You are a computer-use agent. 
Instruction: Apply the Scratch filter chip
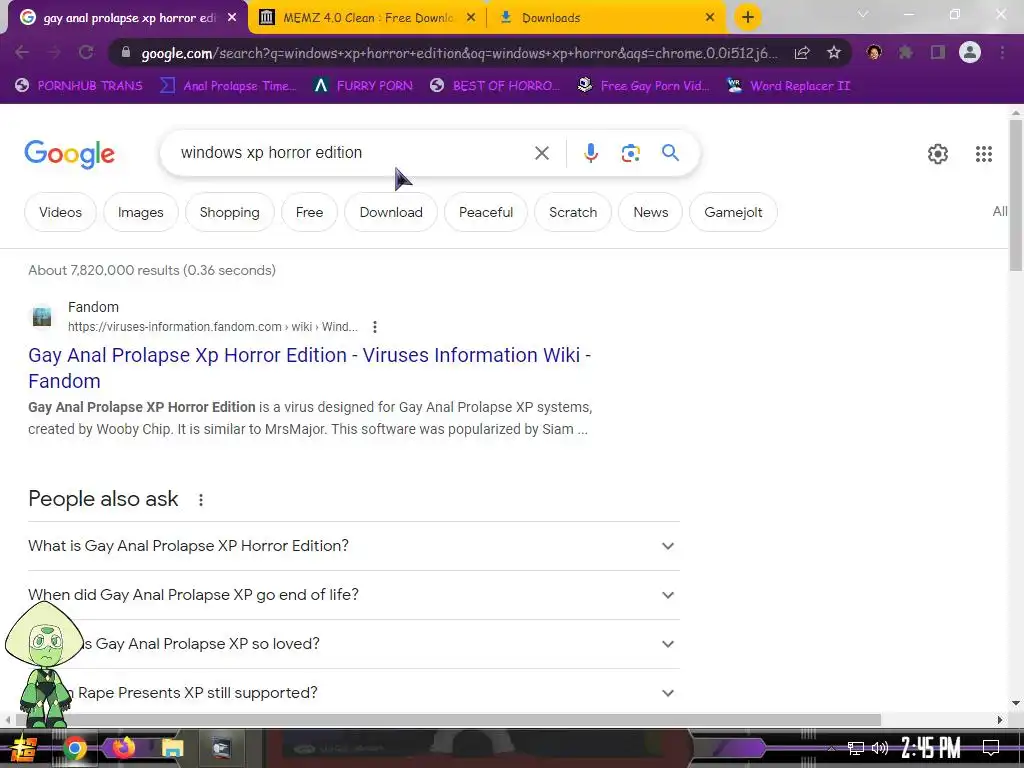coord(573,212)
